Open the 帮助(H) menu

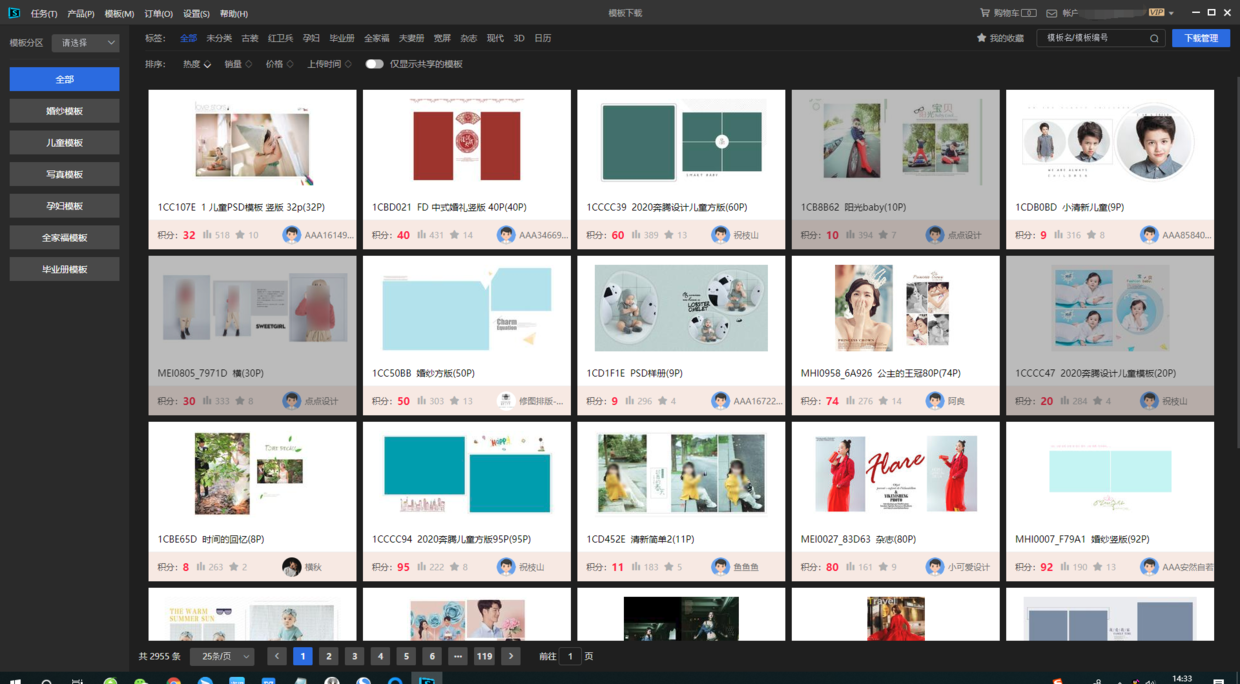[233, 14]
